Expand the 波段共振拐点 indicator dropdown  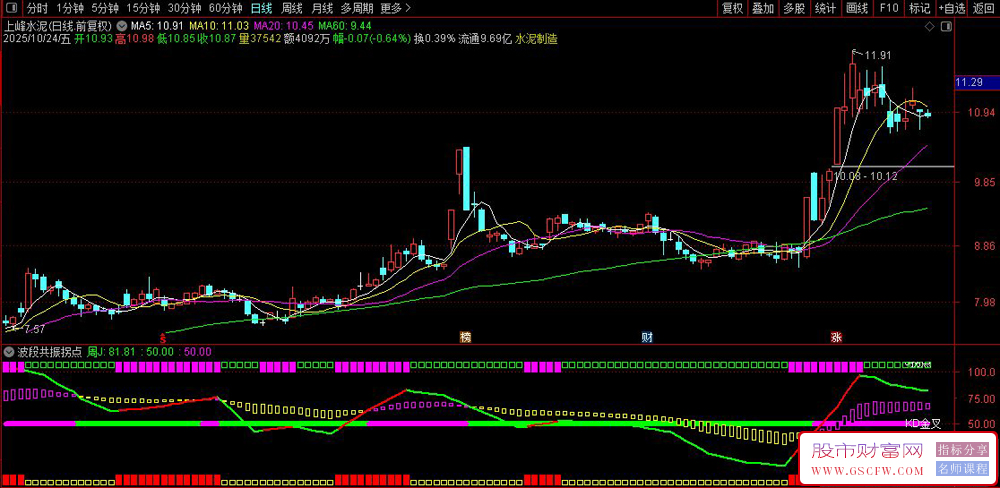coord(9,352)
